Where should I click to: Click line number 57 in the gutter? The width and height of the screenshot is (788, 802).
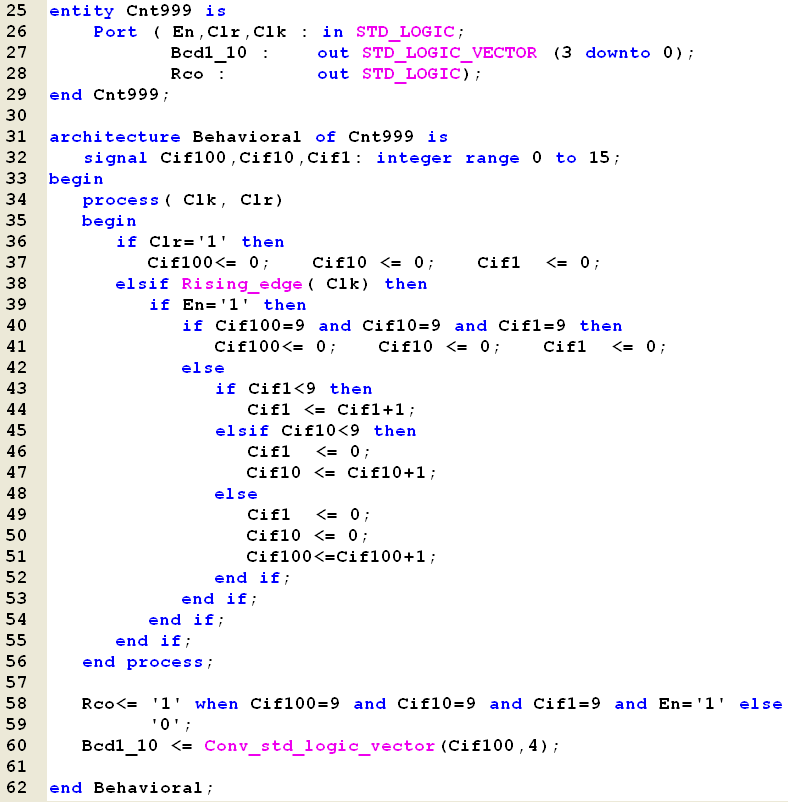coord(16,682)
